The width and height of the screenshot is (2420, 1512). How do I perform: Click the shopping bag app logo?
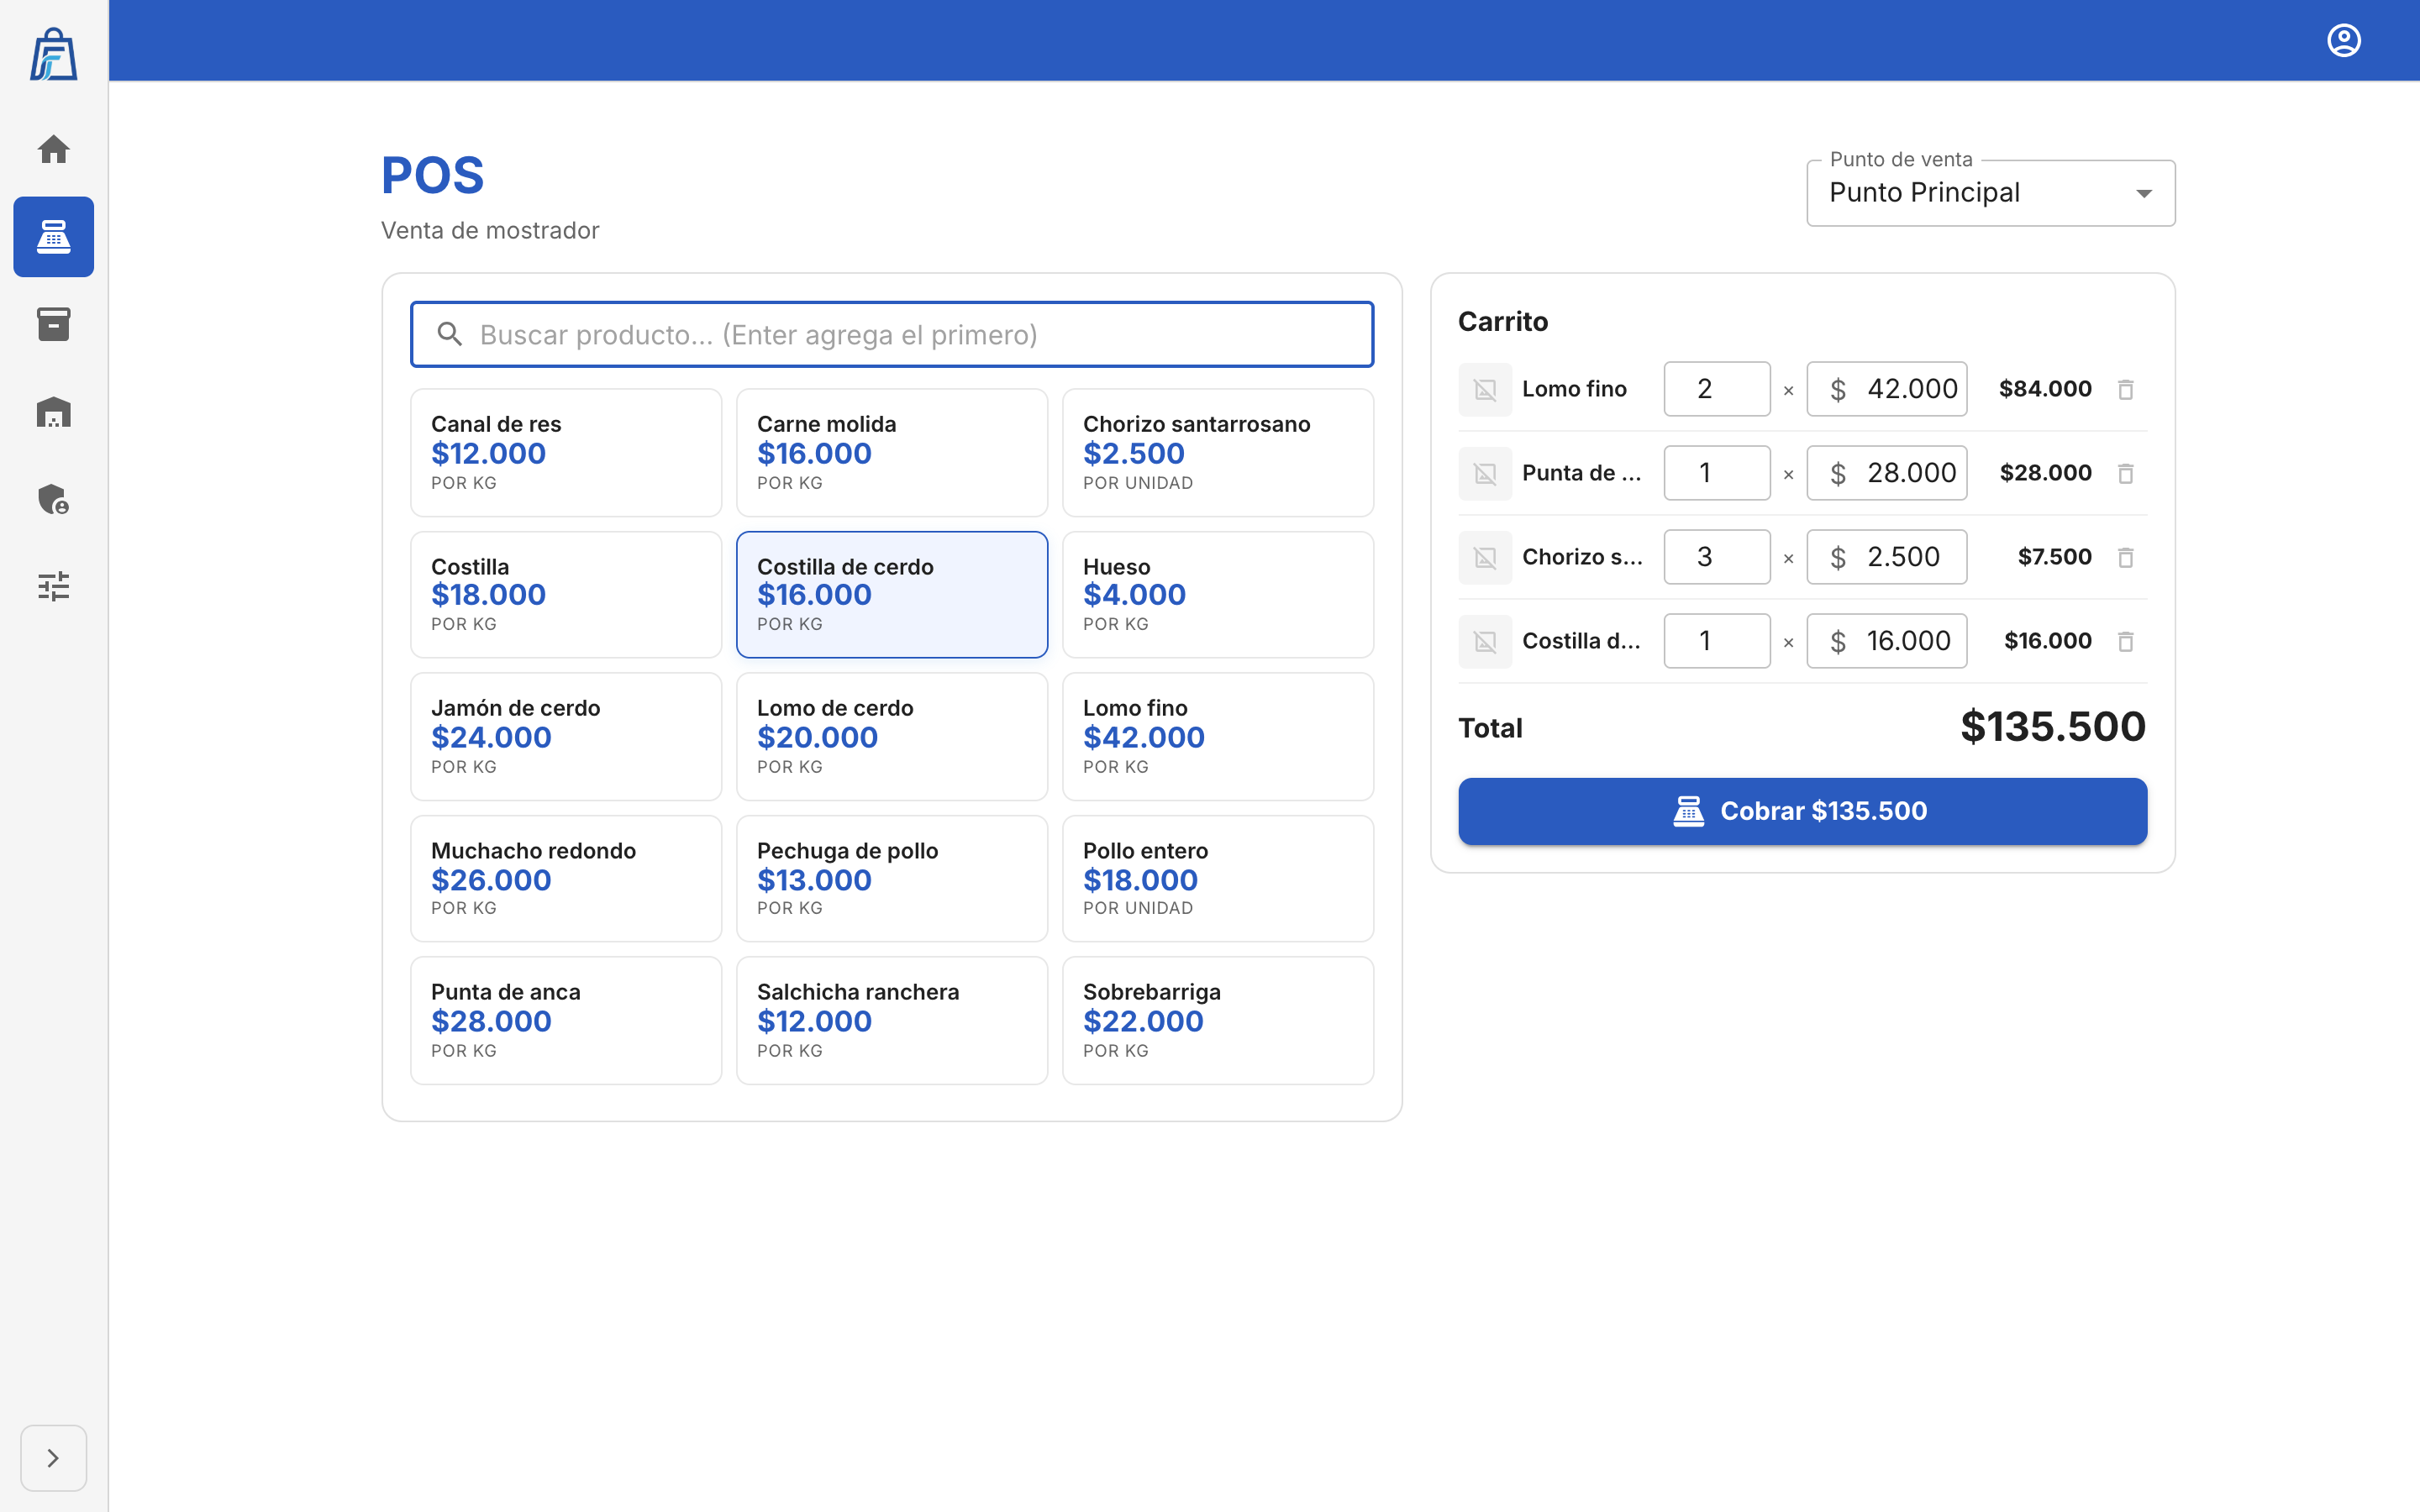(x=53, y=54)
